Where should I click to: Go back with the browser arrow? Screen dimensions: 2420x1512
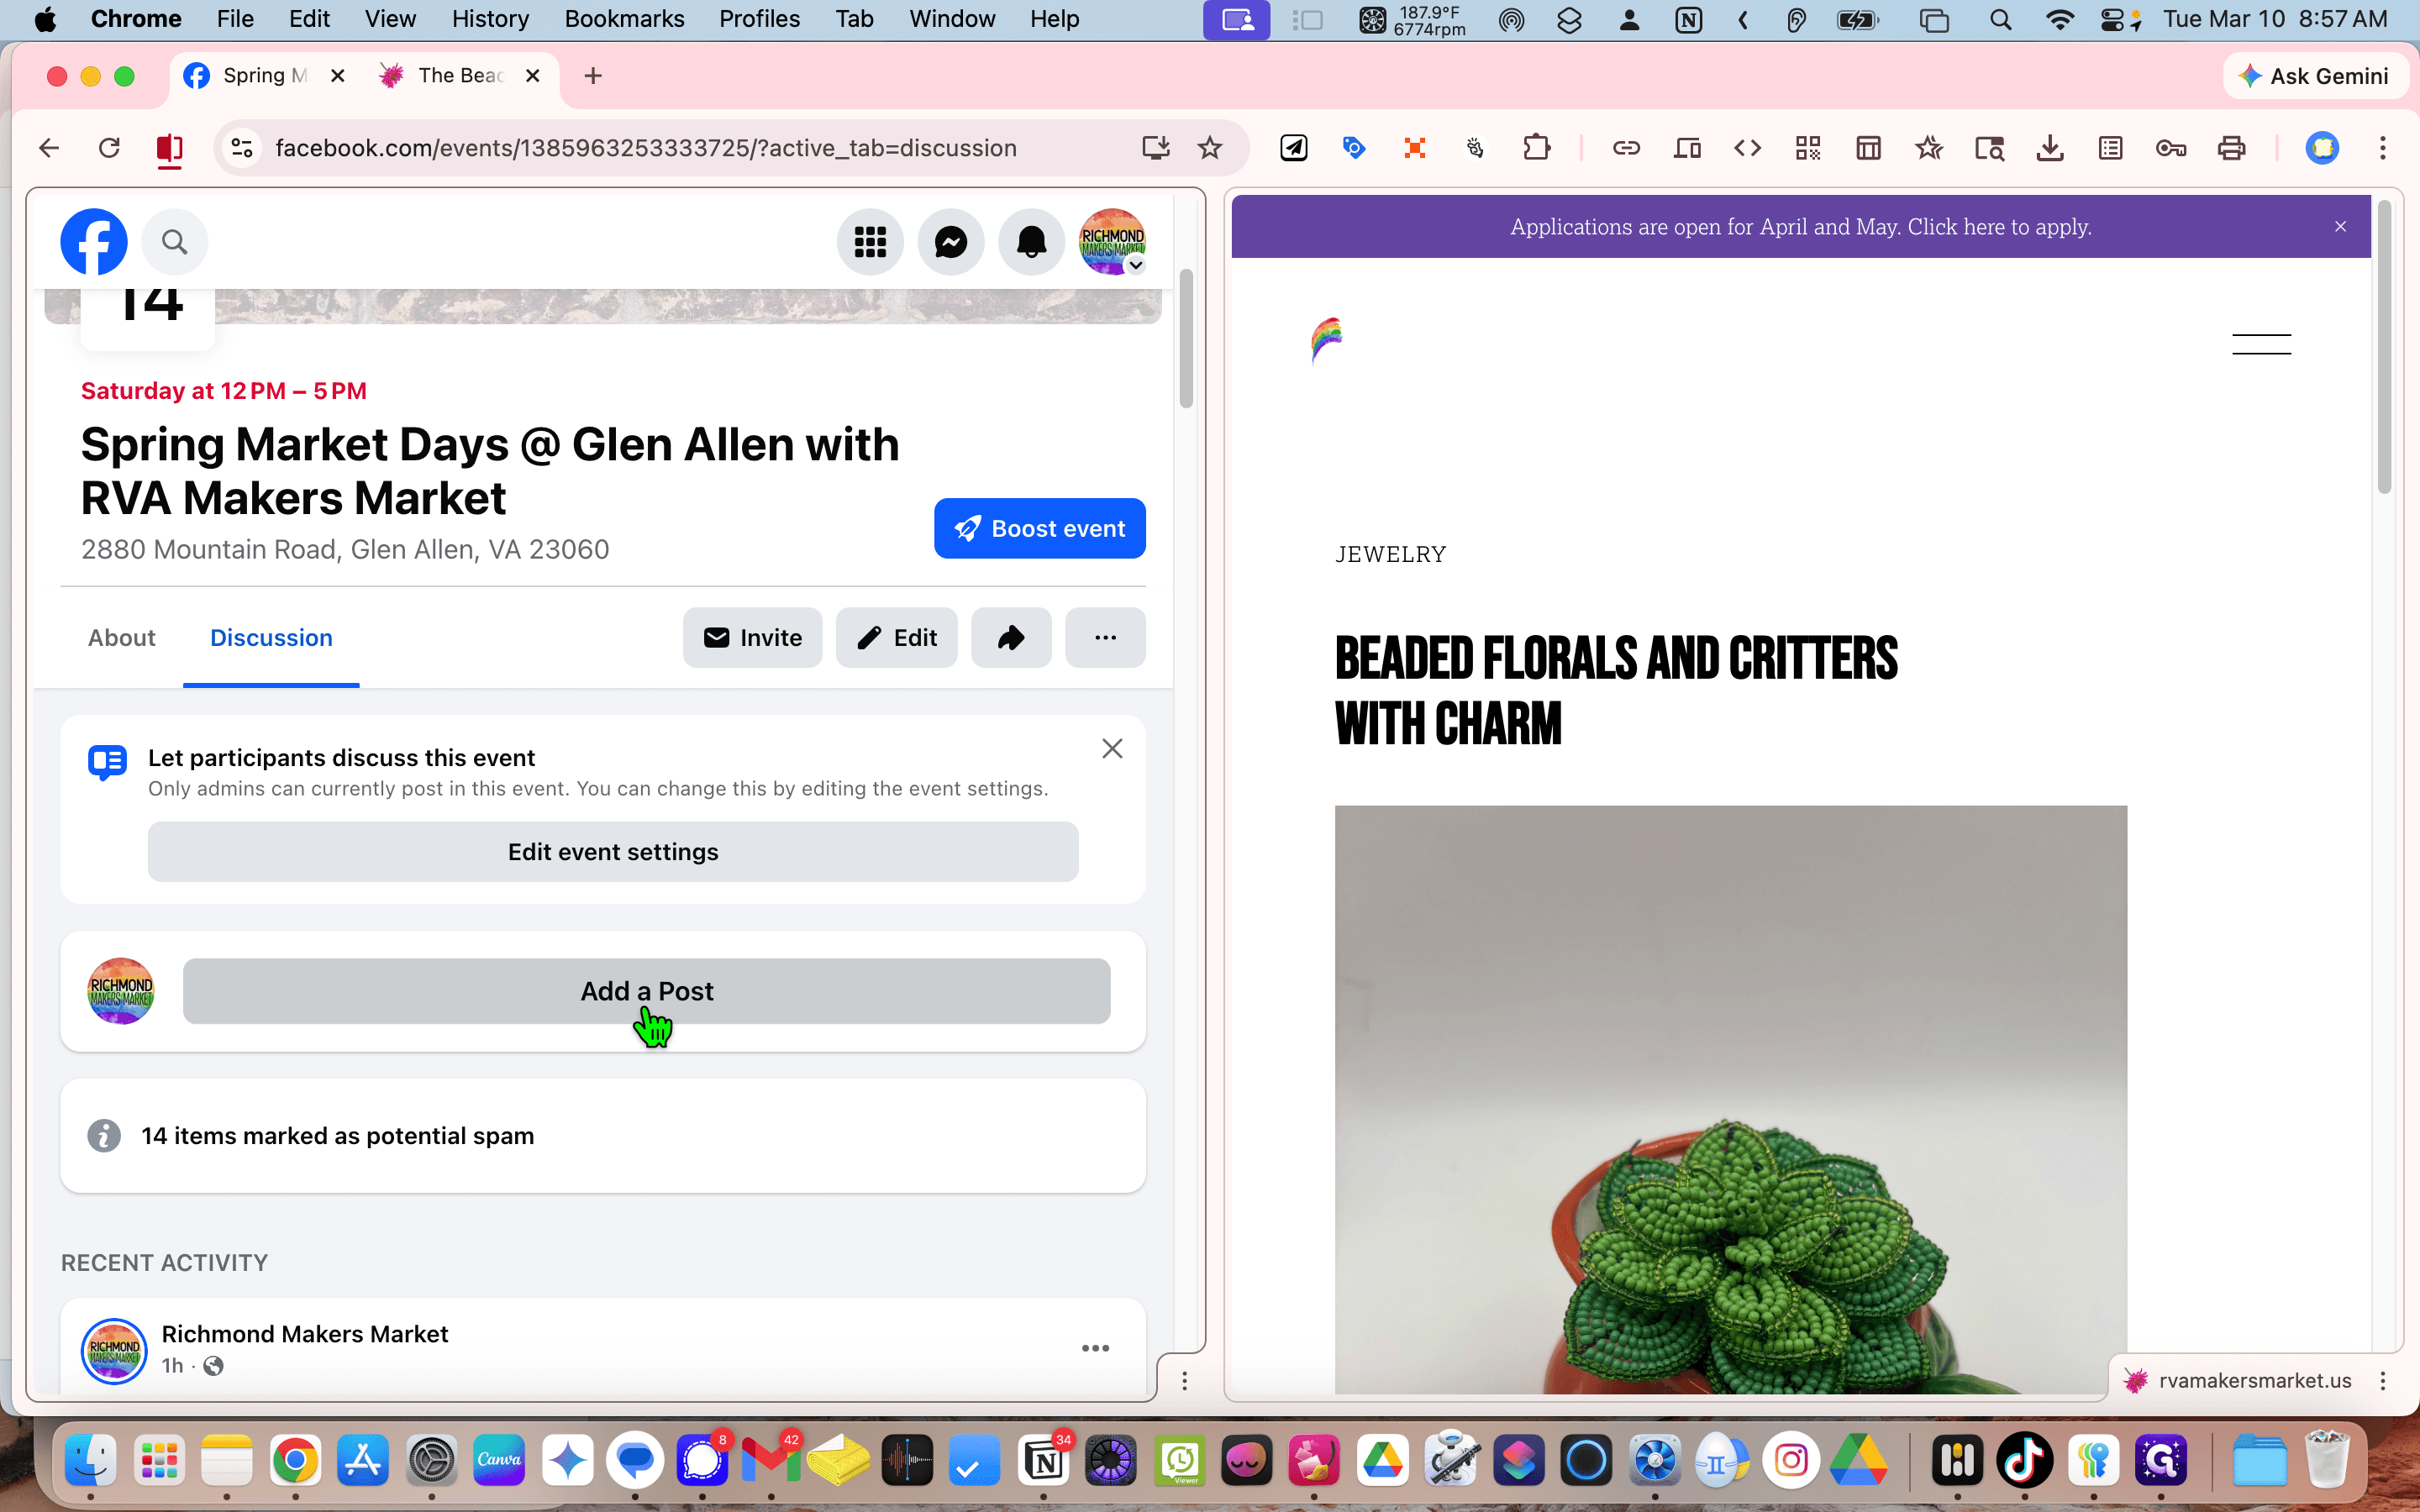[49, 148]
